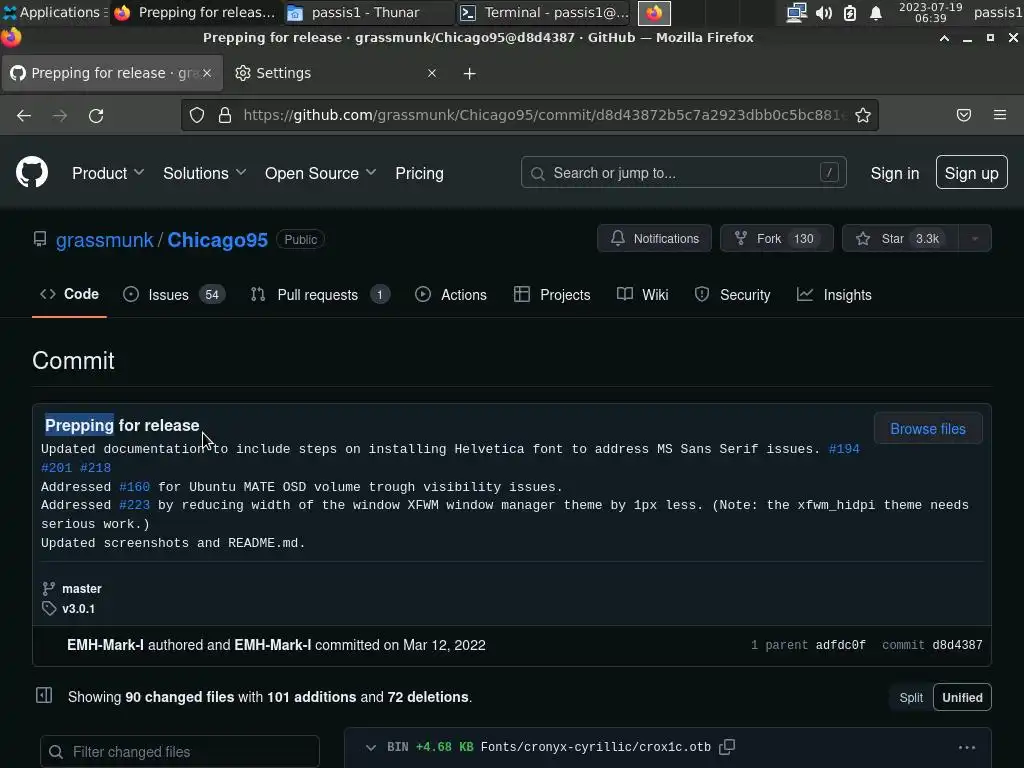Image resolution: width=1024 pixels, height=768 pixels.
Task: Click the GitHub Octocat logo
Action: pos(32,172)
